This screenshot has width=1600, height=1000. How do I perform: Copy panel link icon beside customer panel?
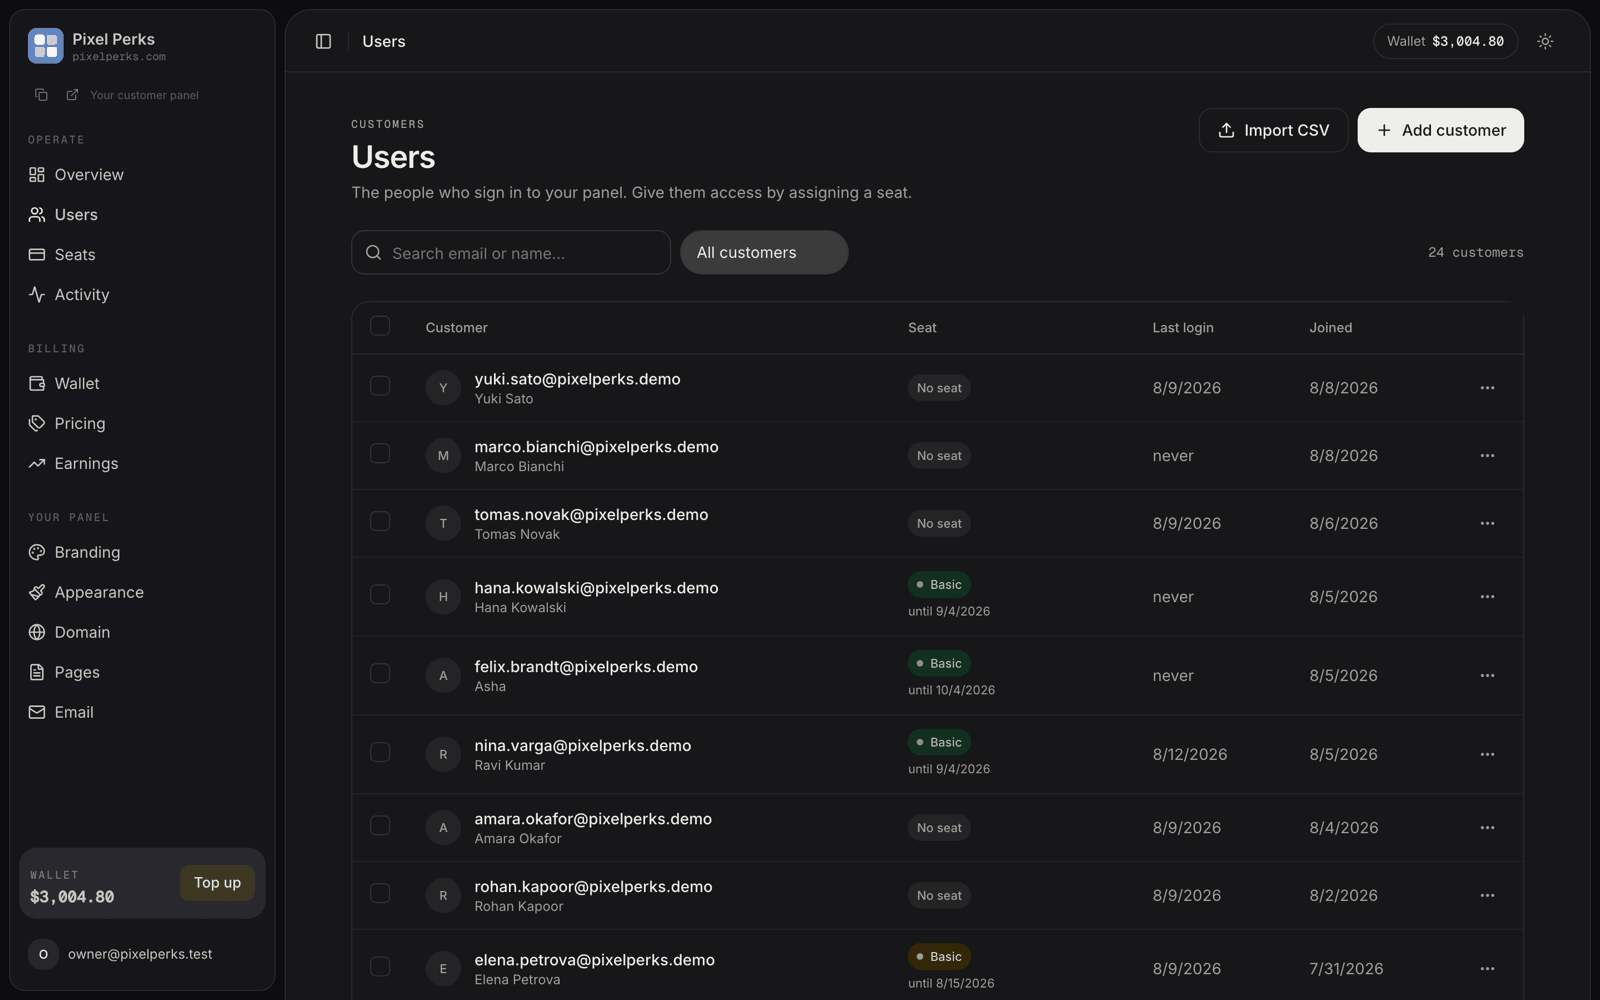[x=41, y=95]
